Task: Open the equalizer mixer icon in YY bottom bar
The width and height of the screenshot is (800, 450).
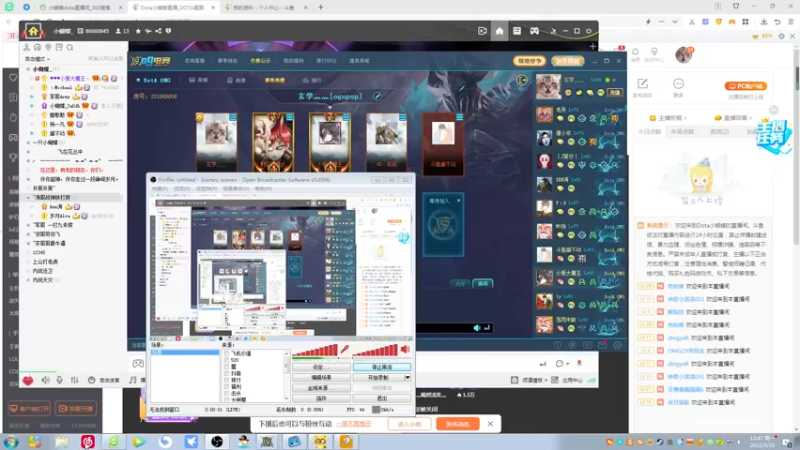Action: 74,380
